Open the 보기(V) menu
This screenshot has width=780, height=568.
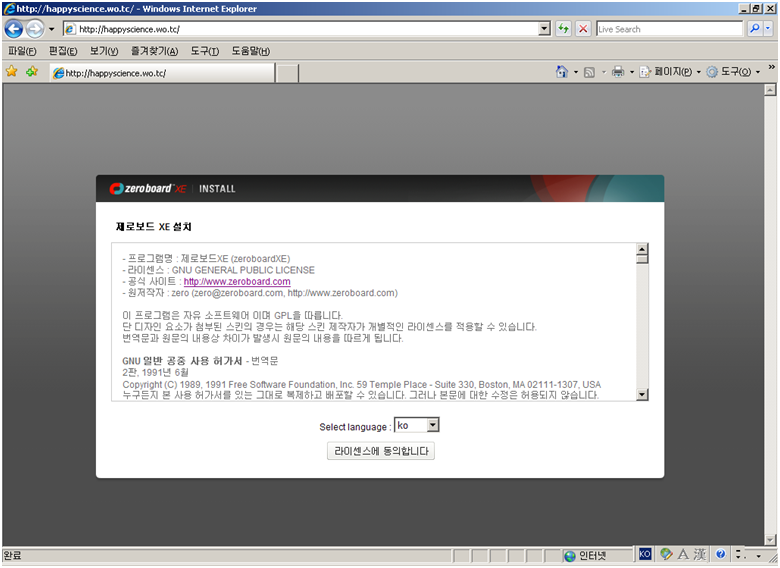pos(104,51)
